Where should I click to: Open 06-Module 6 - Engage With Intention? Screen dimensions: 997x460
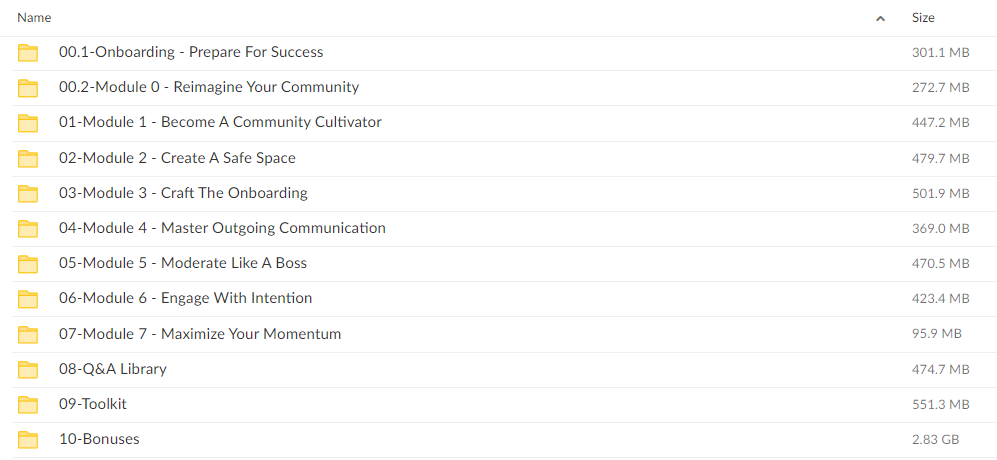pos(186,298)
